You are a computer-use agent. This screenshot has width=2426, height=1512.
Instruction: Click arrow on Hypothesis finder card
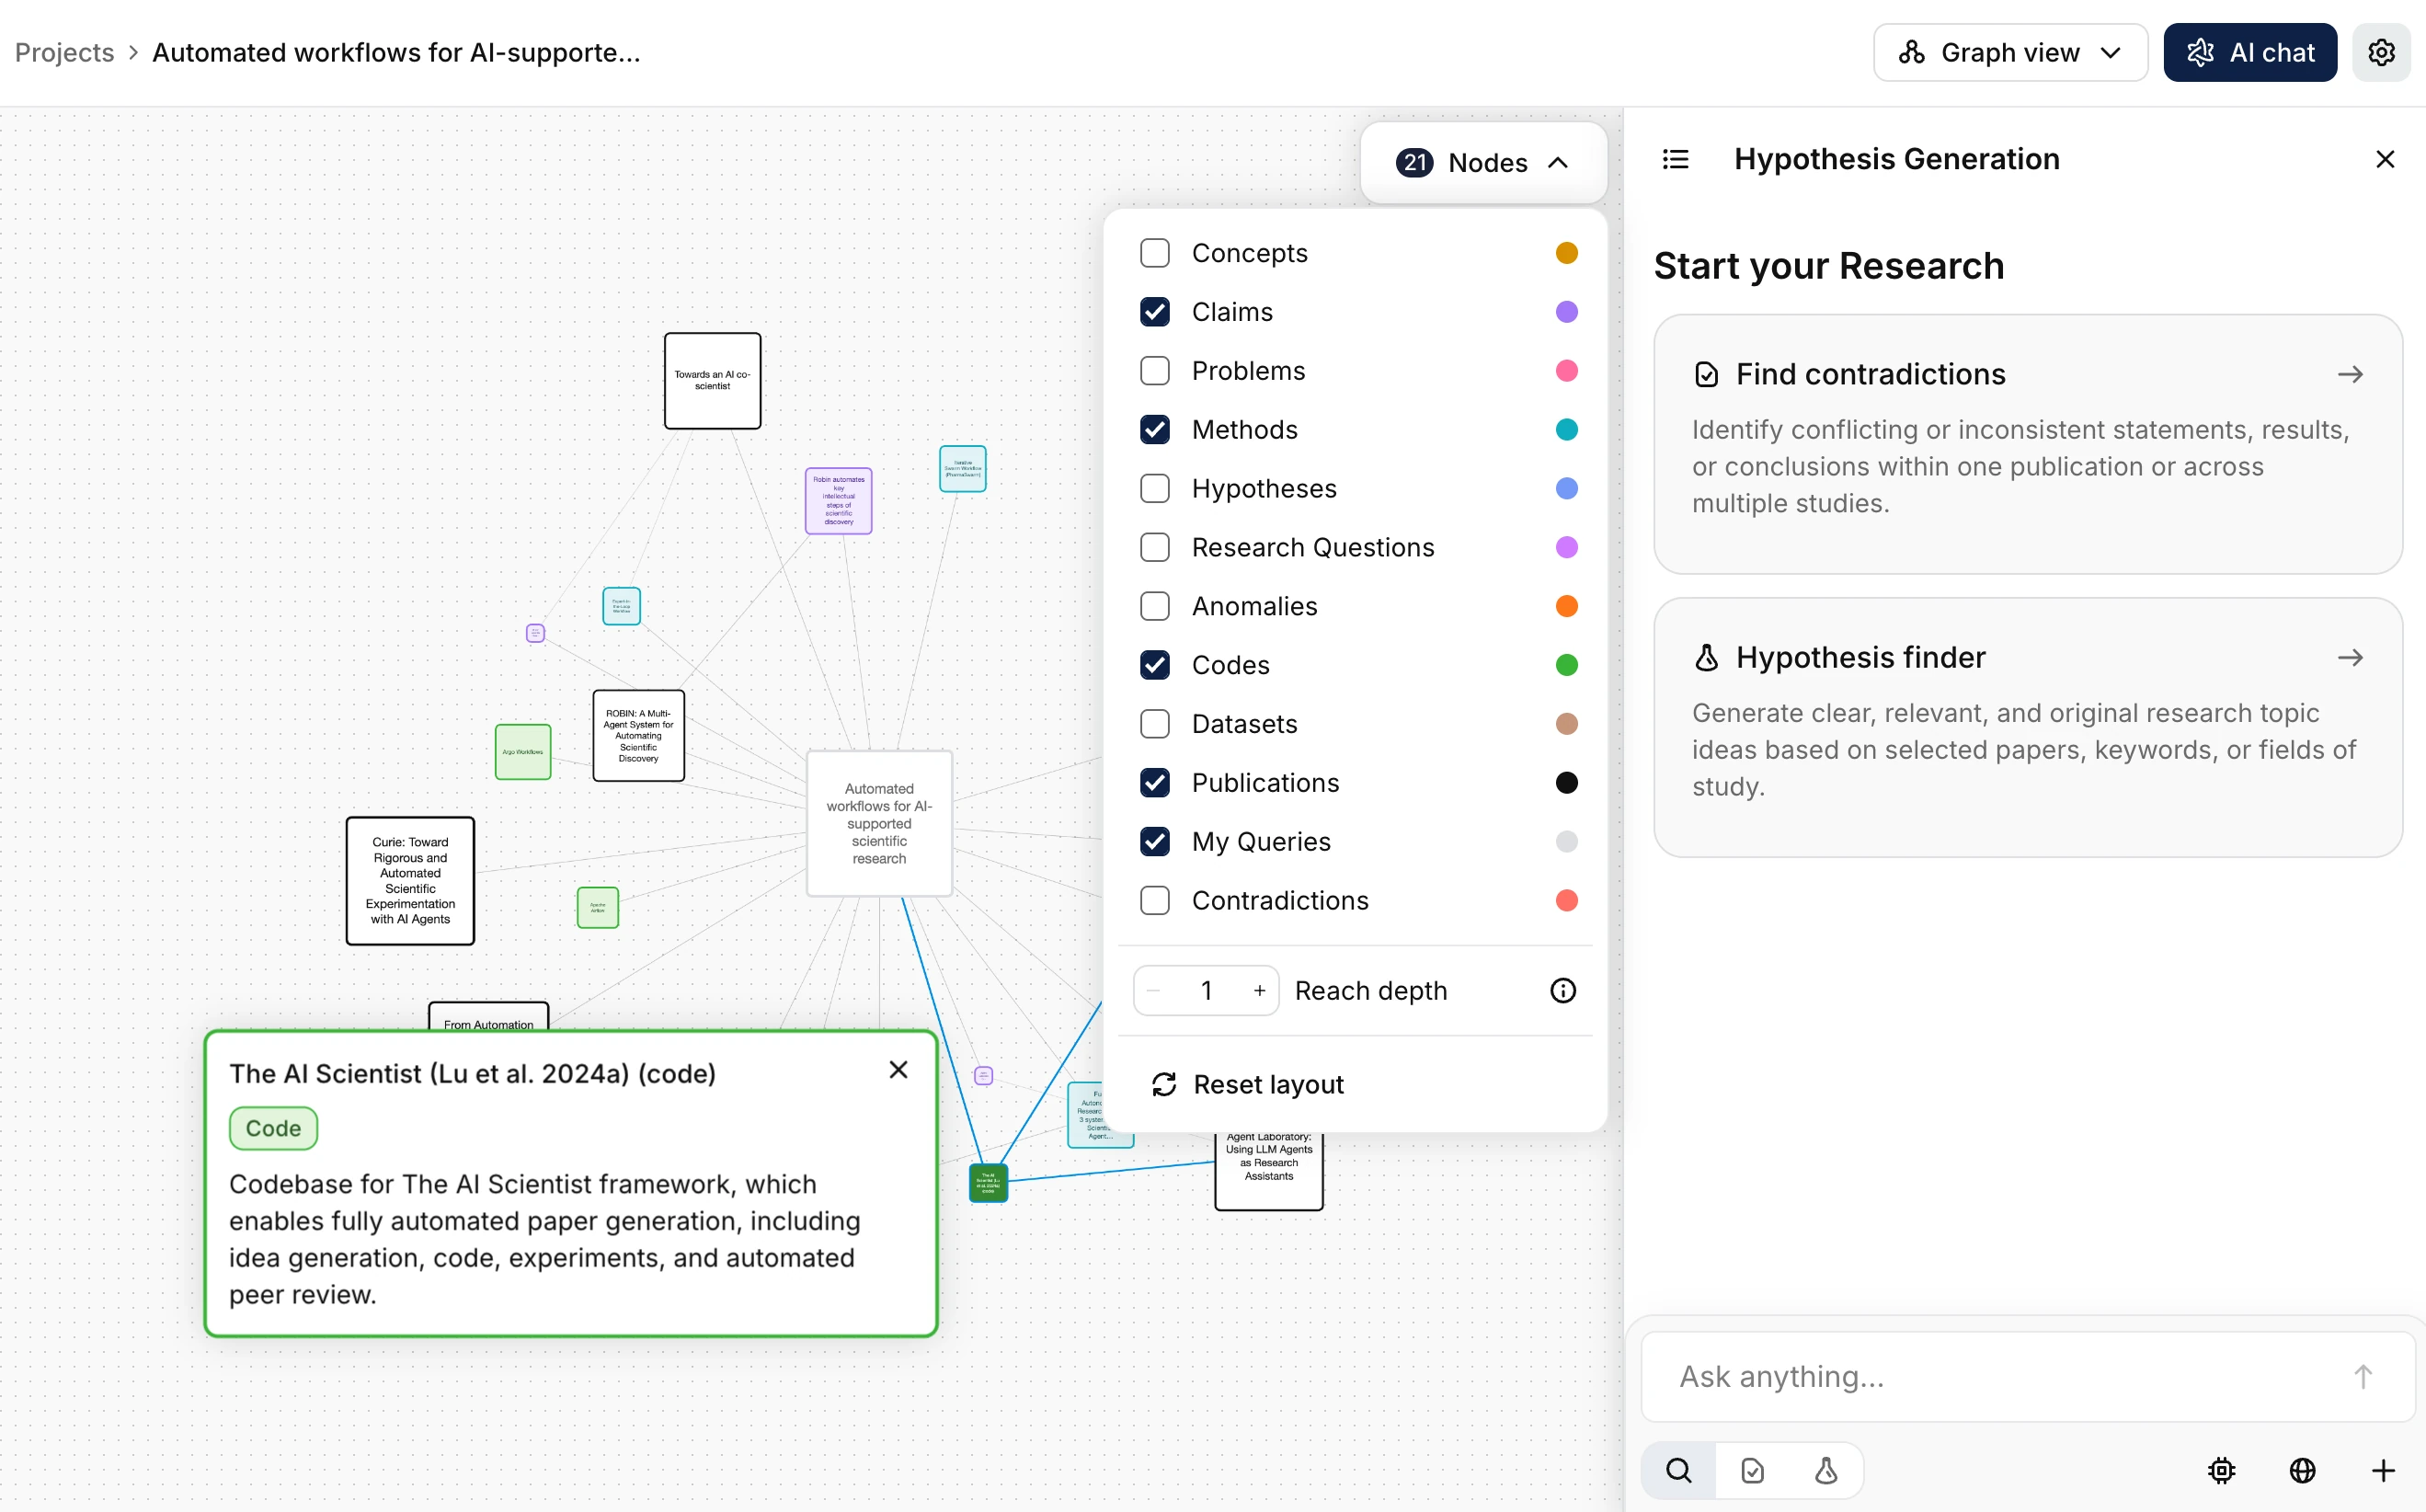click(2350, 658)
